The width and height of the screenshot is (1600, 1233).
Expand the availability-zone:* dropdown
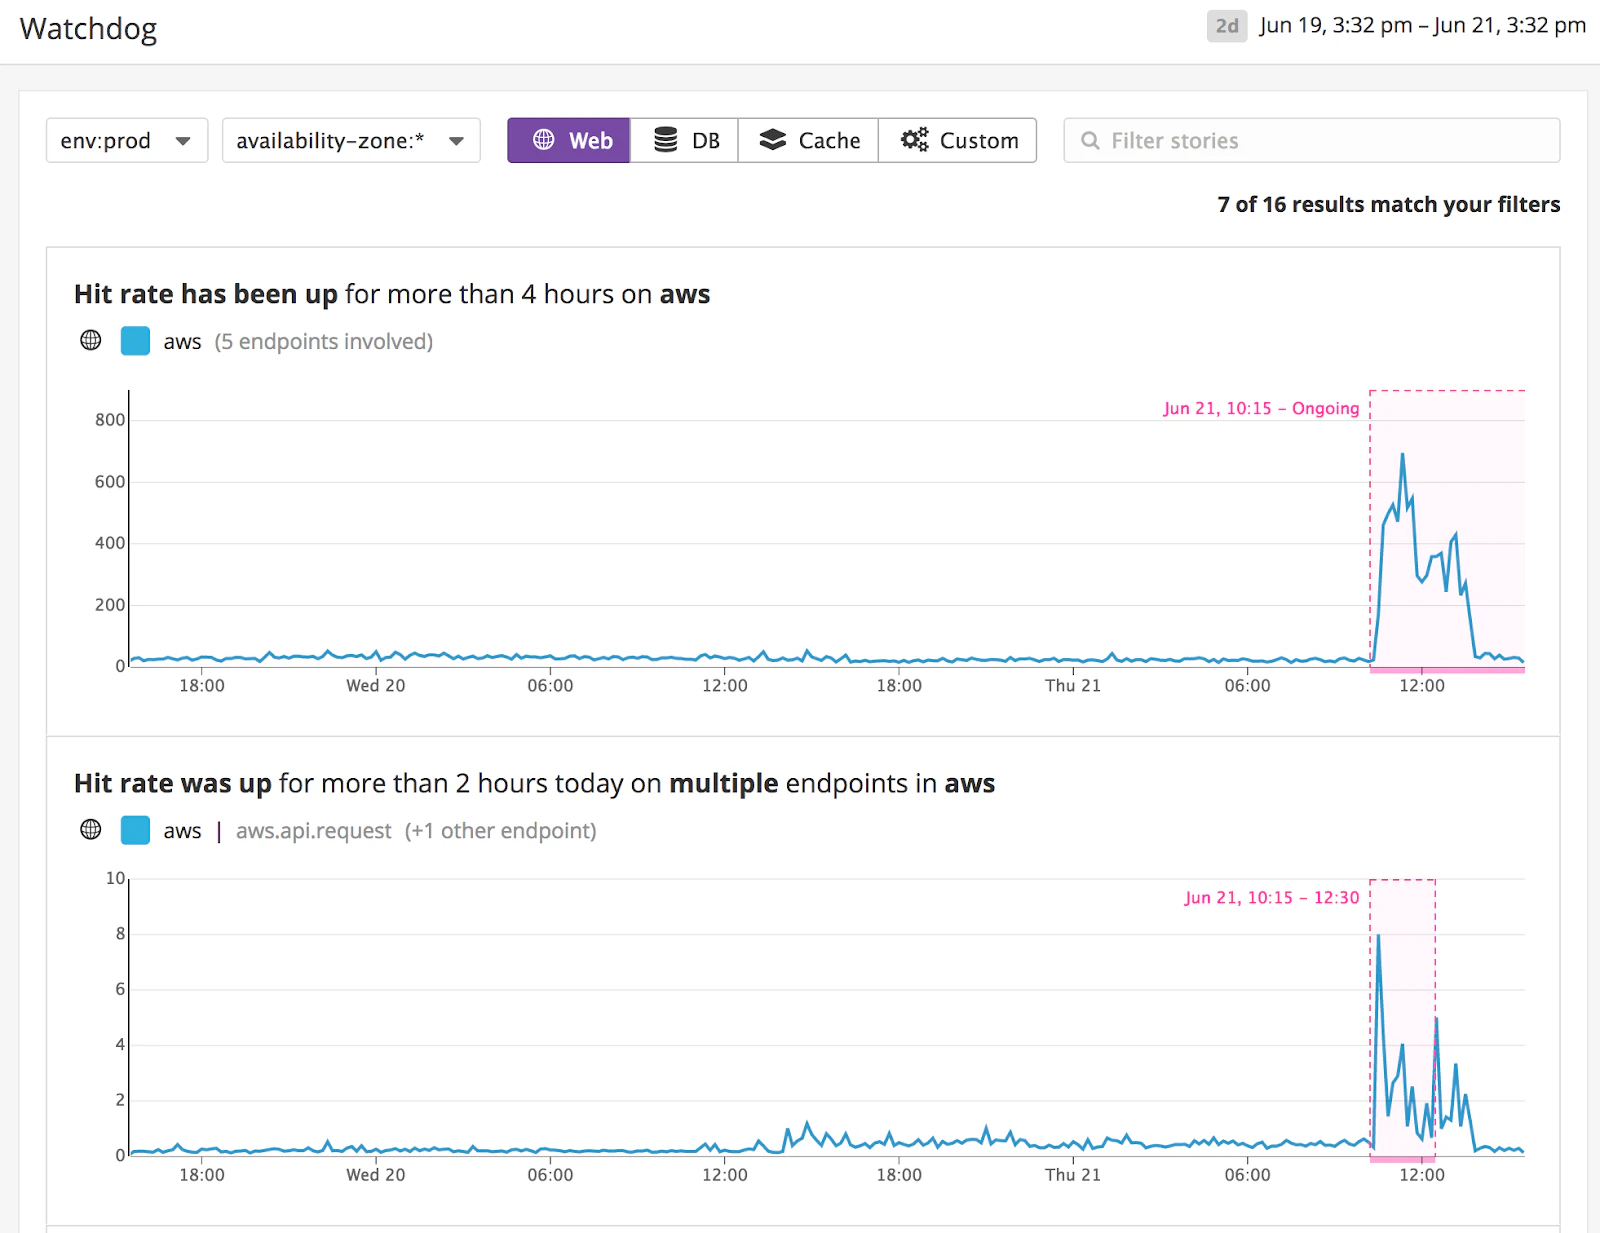350,140
